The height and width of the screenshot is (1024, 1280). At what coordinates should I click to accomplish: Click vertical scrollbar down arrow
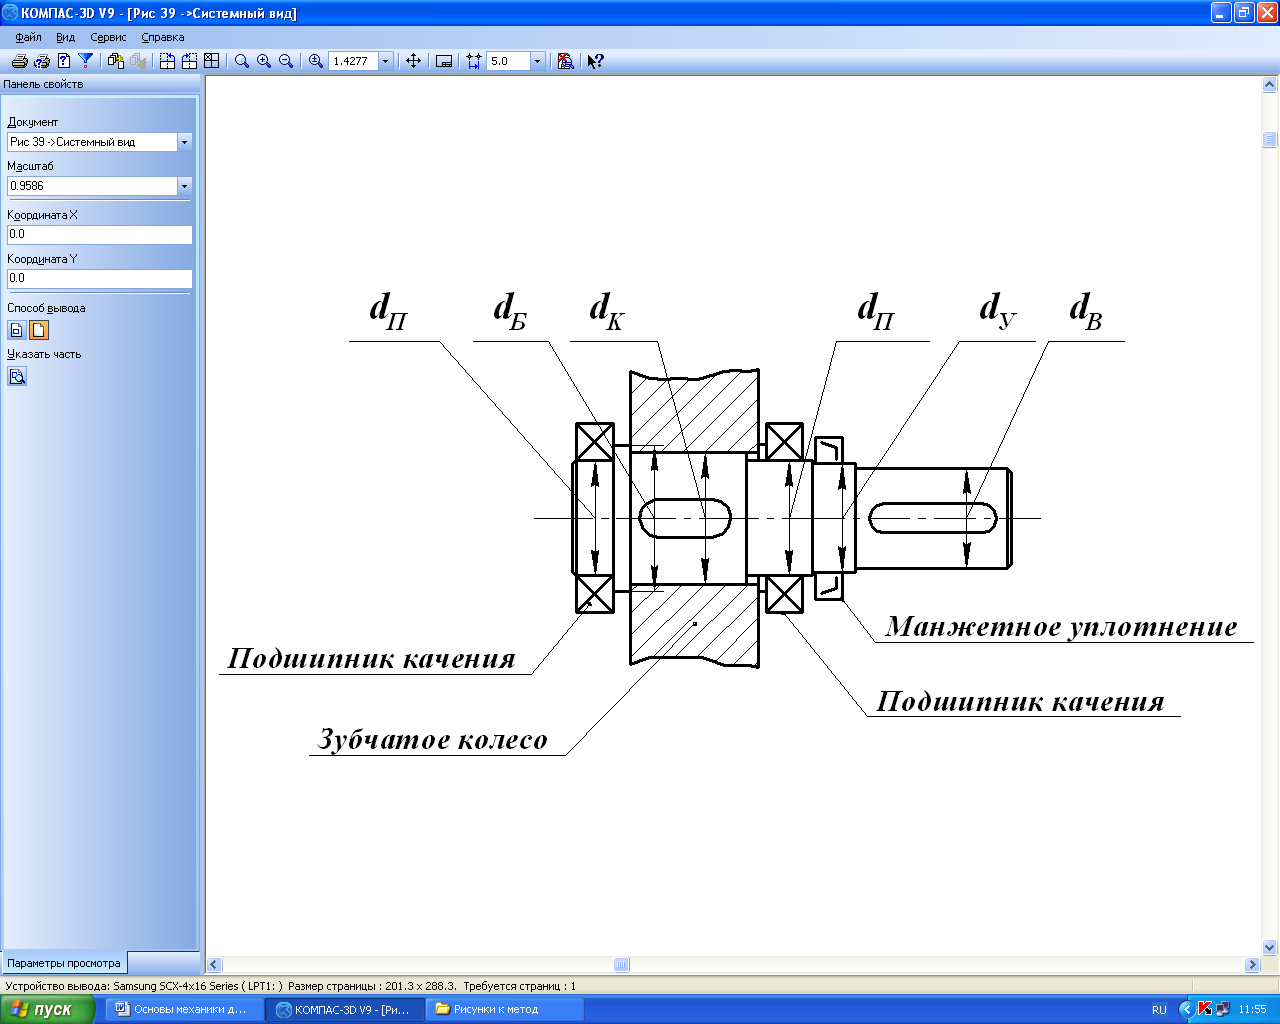[1270, 947]
